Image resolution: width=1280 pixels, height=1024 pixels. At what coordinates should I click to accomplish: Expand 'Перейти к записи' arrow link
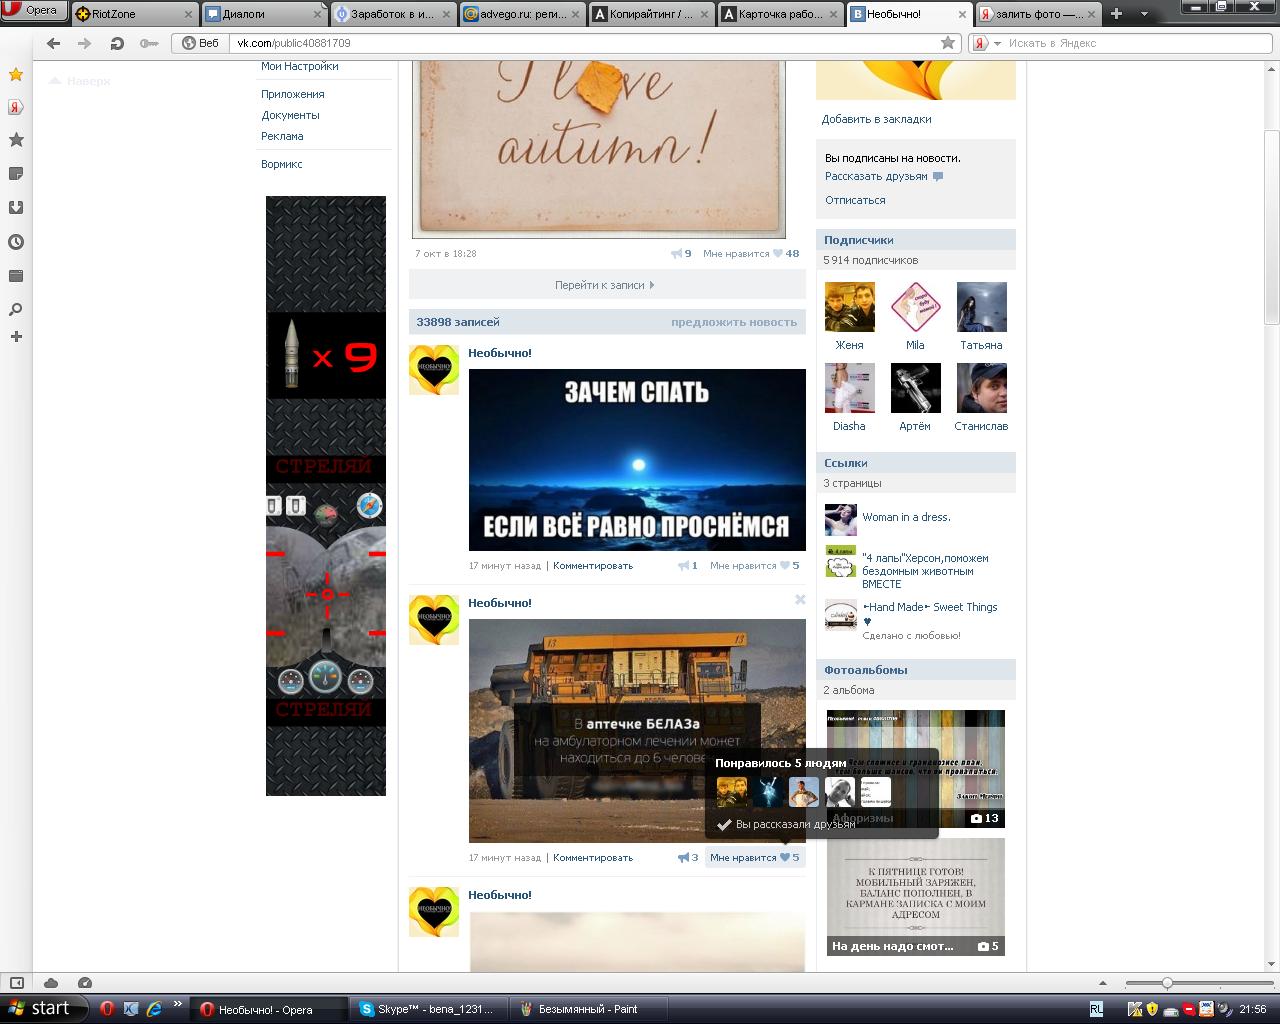[605, 285]
